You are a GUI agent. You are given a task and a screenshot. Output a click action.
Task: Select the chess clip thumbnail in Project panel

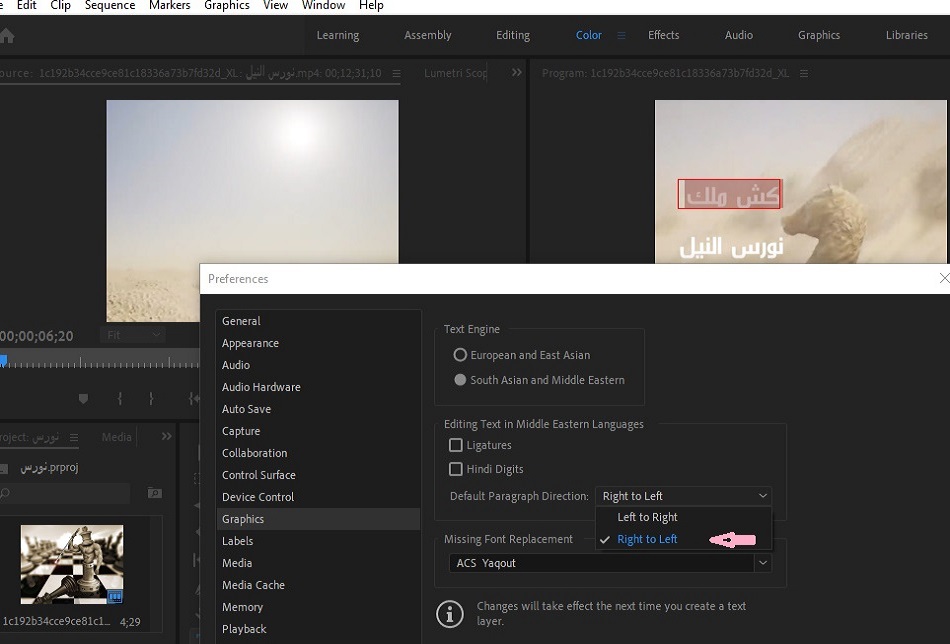(x=72, y=564)
